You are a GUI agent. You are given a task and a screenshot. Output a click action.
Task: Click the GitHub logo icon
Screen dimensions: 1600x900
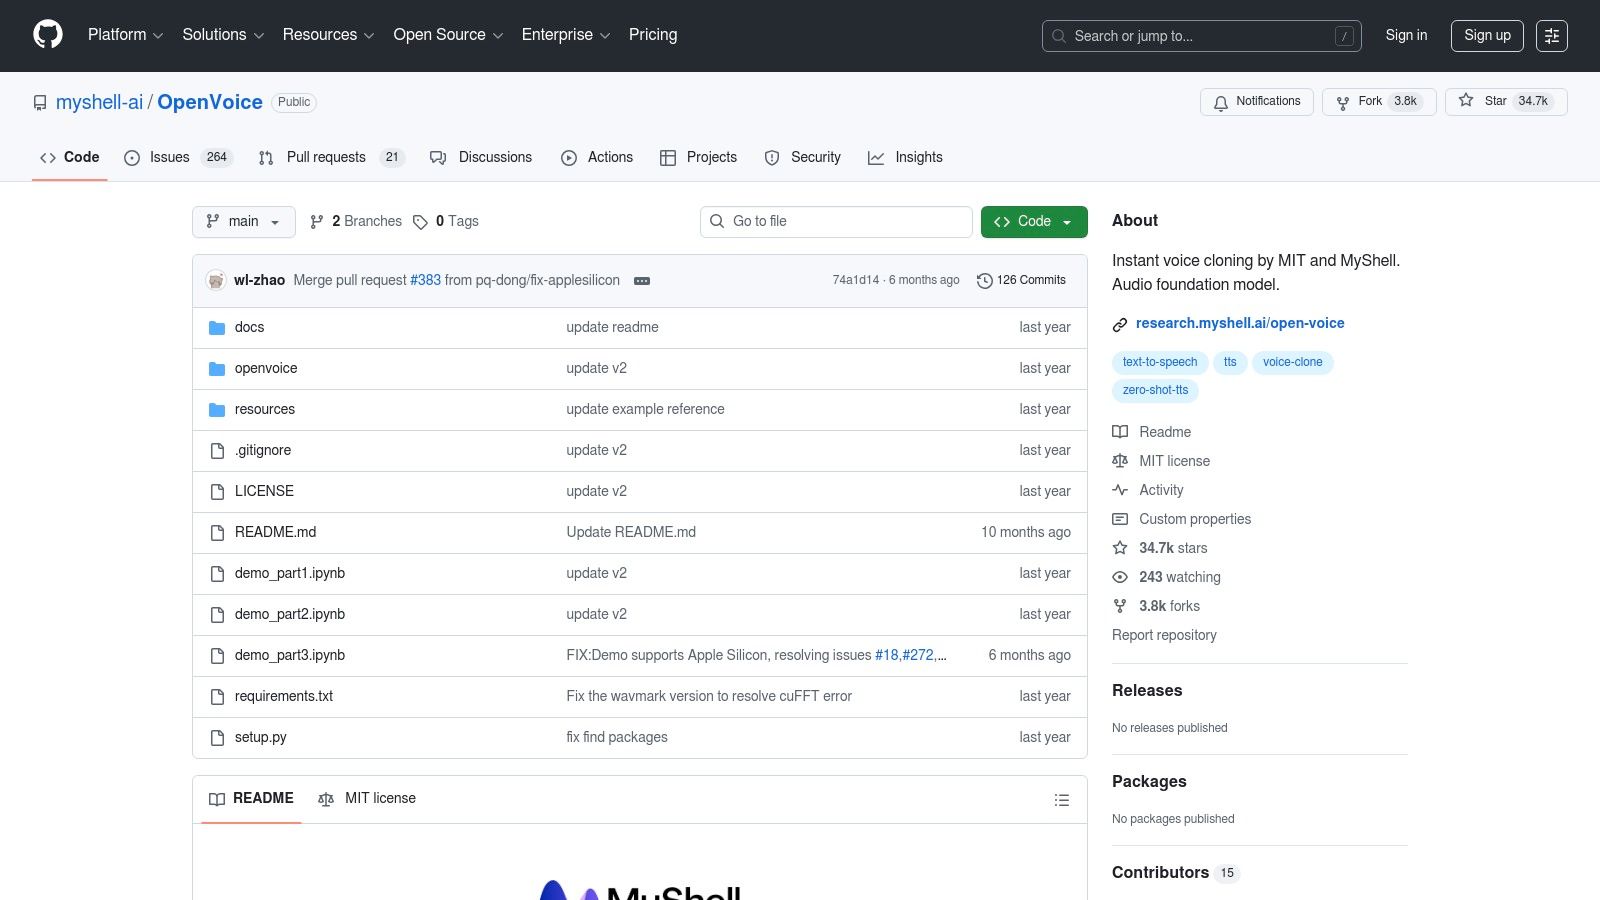click(x=48, y=35)
